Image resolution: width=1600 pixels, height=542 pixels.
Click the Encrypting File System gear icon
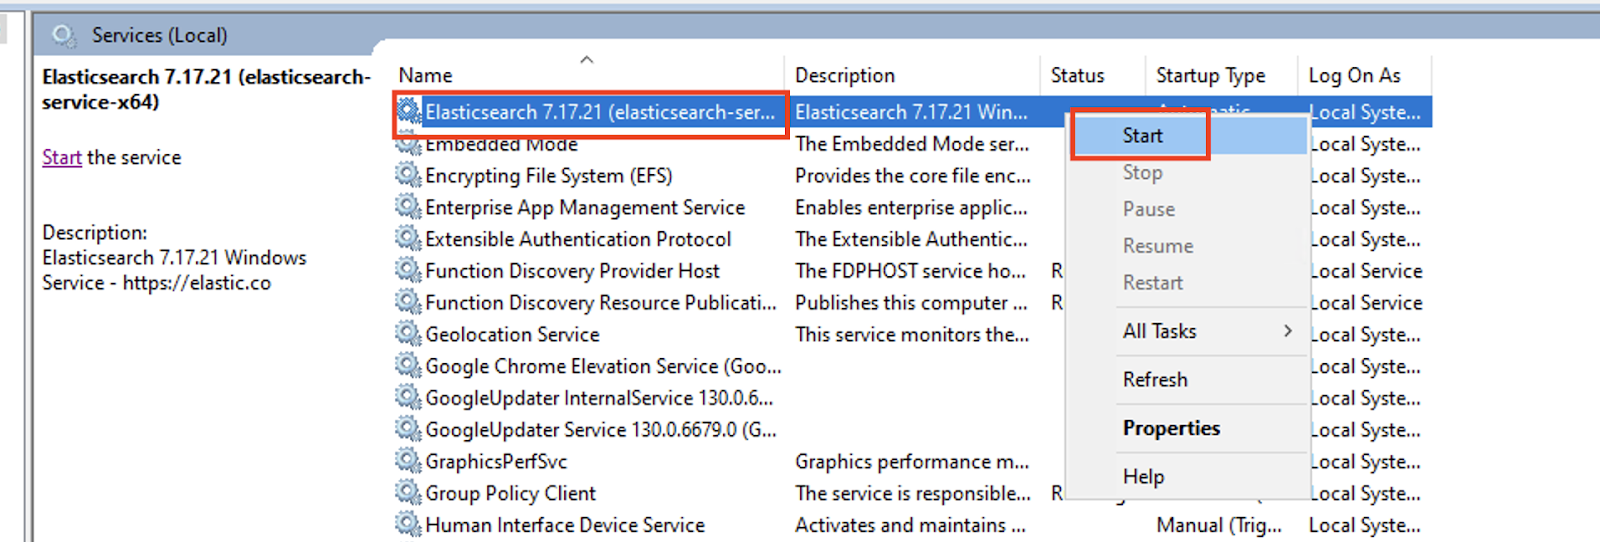click(408, 175)
